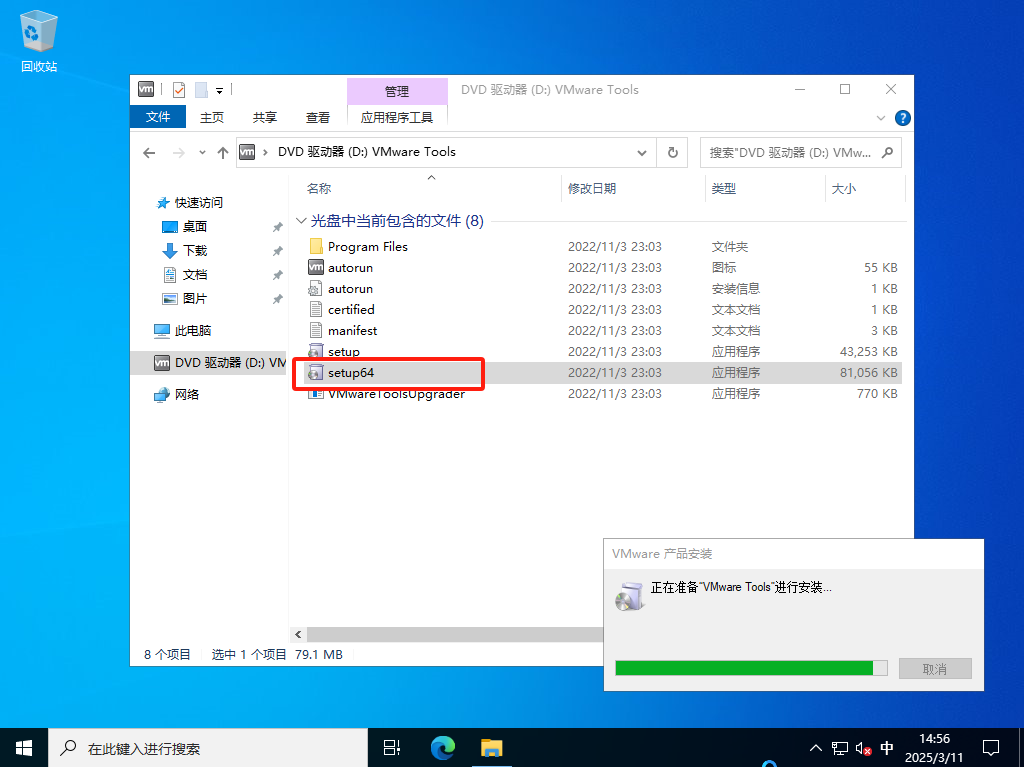Switch to the 共享 ribbon tab
This screenshot has height=767, width=1024.
pos(264,117)
